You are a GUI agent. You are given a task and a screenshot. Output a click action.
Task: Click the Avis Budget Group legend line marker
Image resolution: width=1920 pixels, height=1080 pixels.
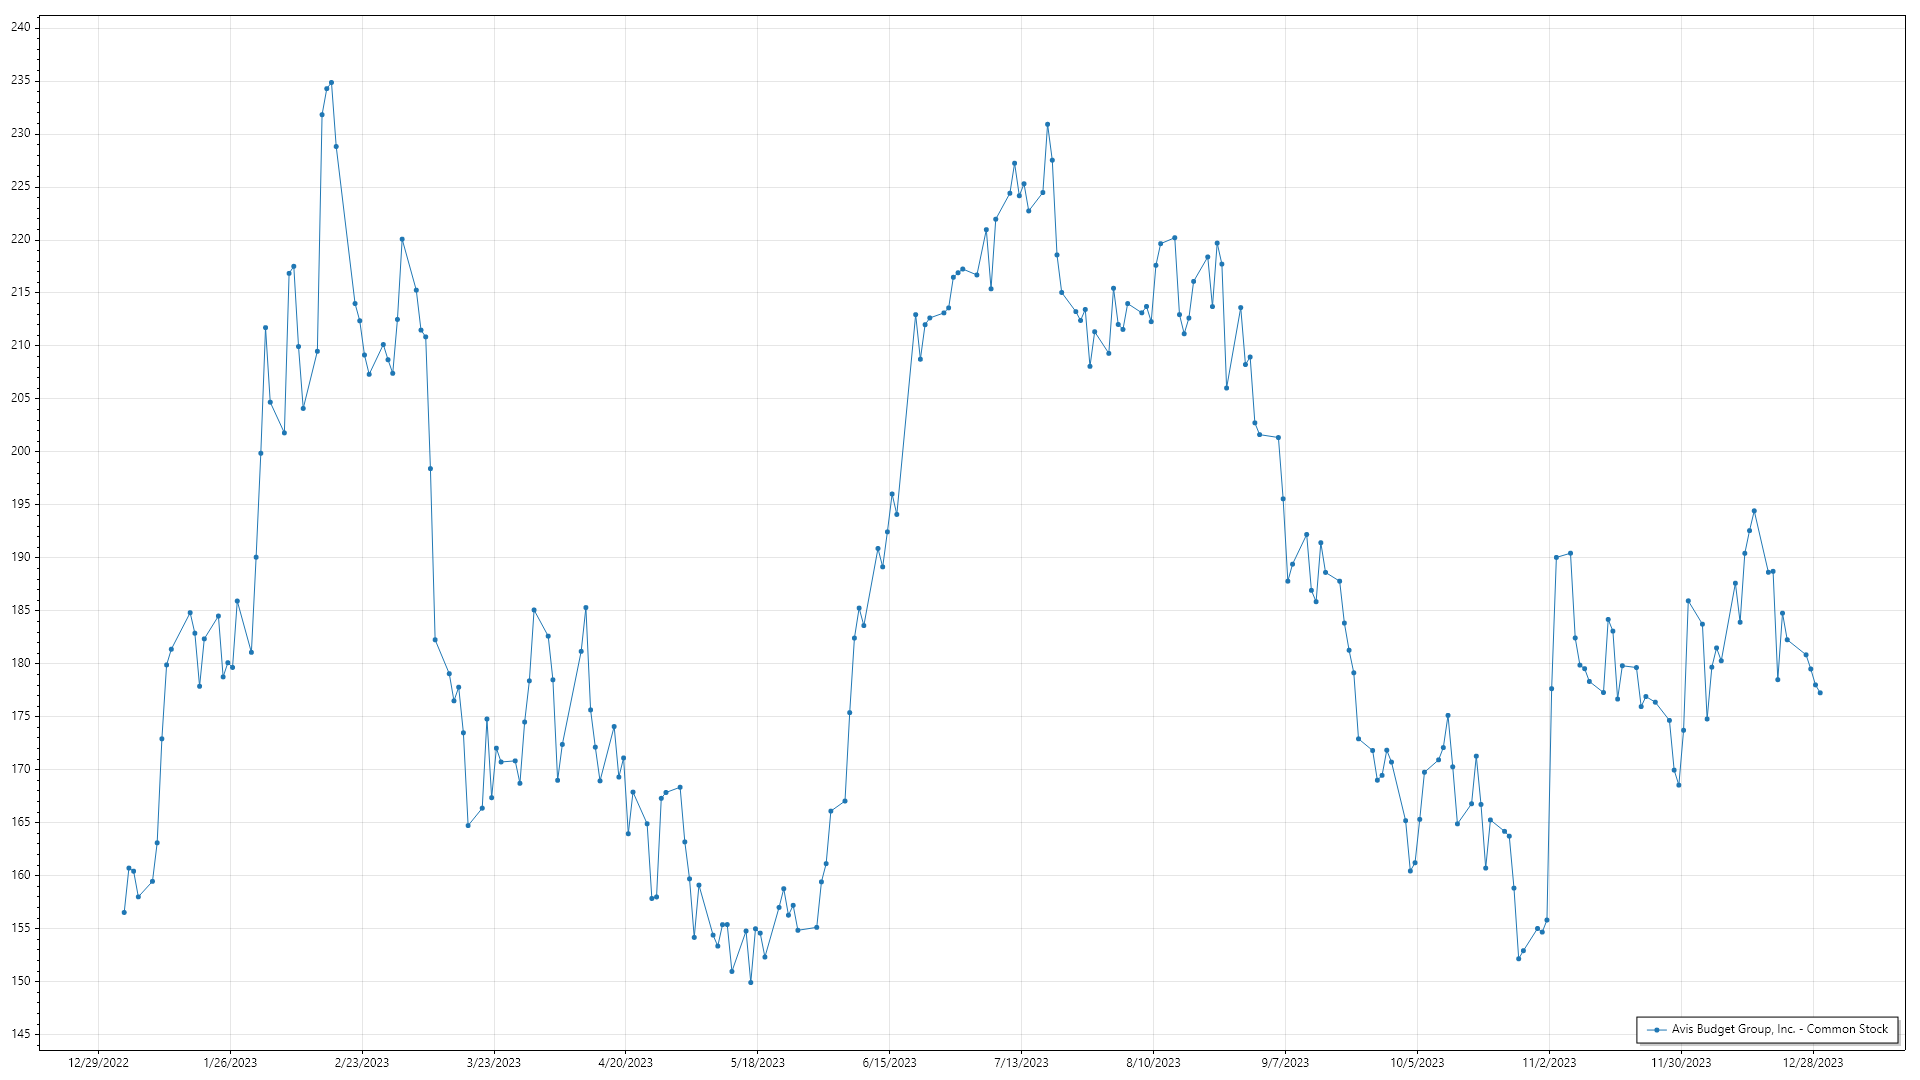tap(1656, 1030)
